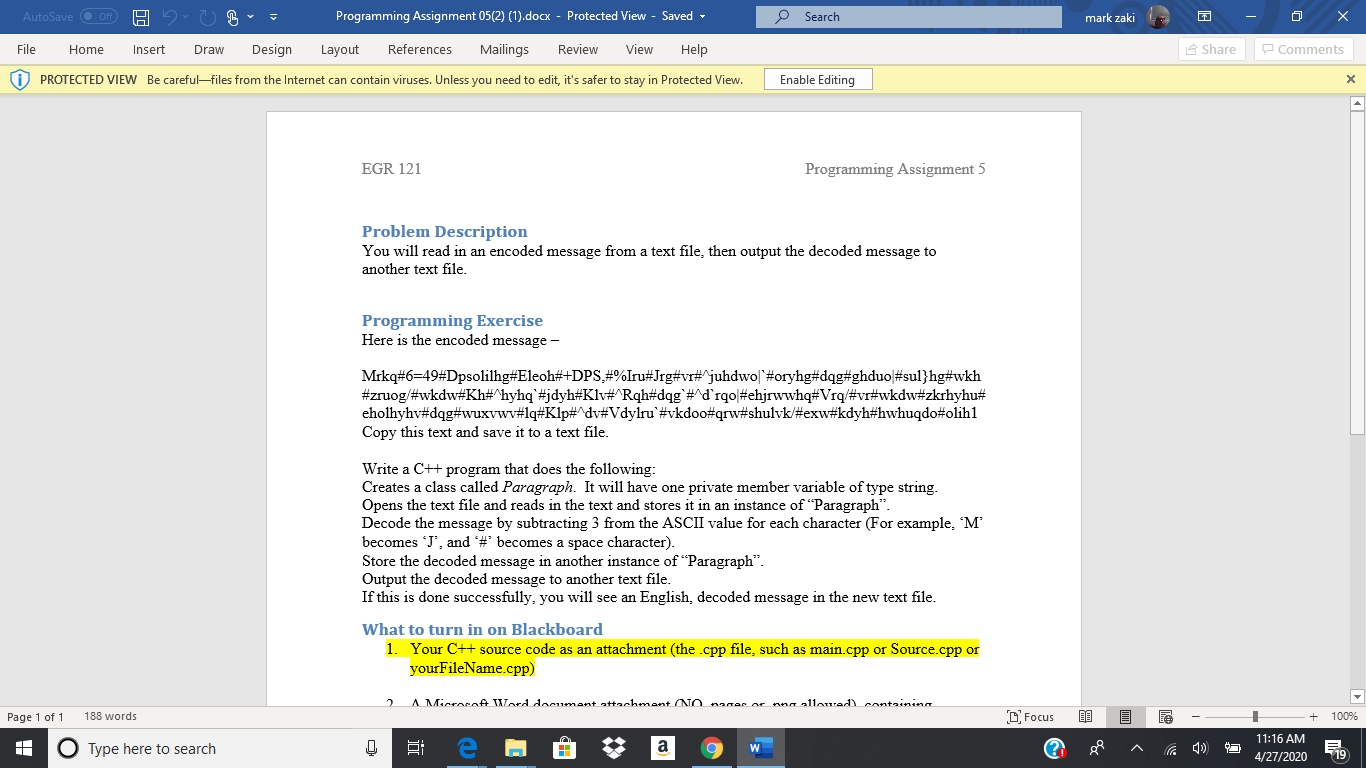Open the Quick Access Toolbar customization chevron
The width and height of the screenshot is (1366, 768).
(272, 16)
